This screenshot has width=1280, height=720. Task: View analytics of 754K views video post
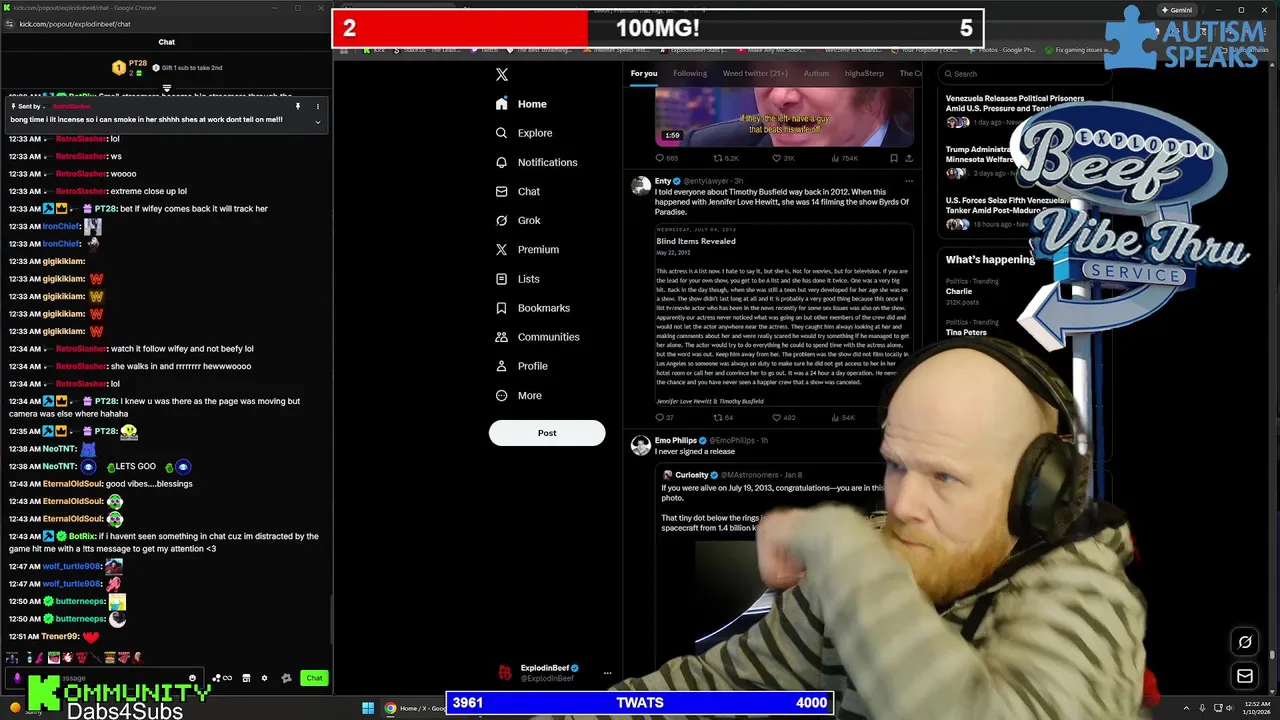pos(843,158)
